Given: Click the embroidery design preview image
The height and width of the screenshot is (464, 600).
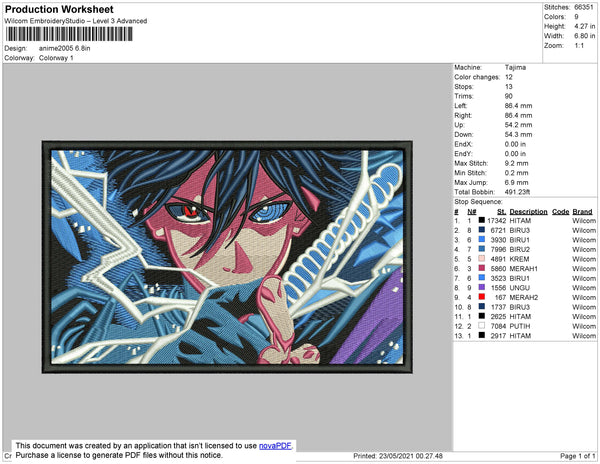Looking at the screenshot, I should pos(227,257).
